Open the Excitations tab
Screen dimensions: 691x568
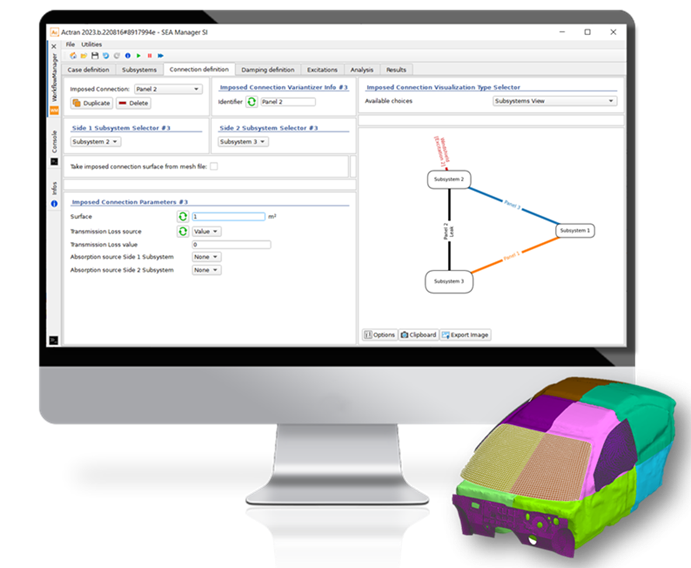point(322,70)
